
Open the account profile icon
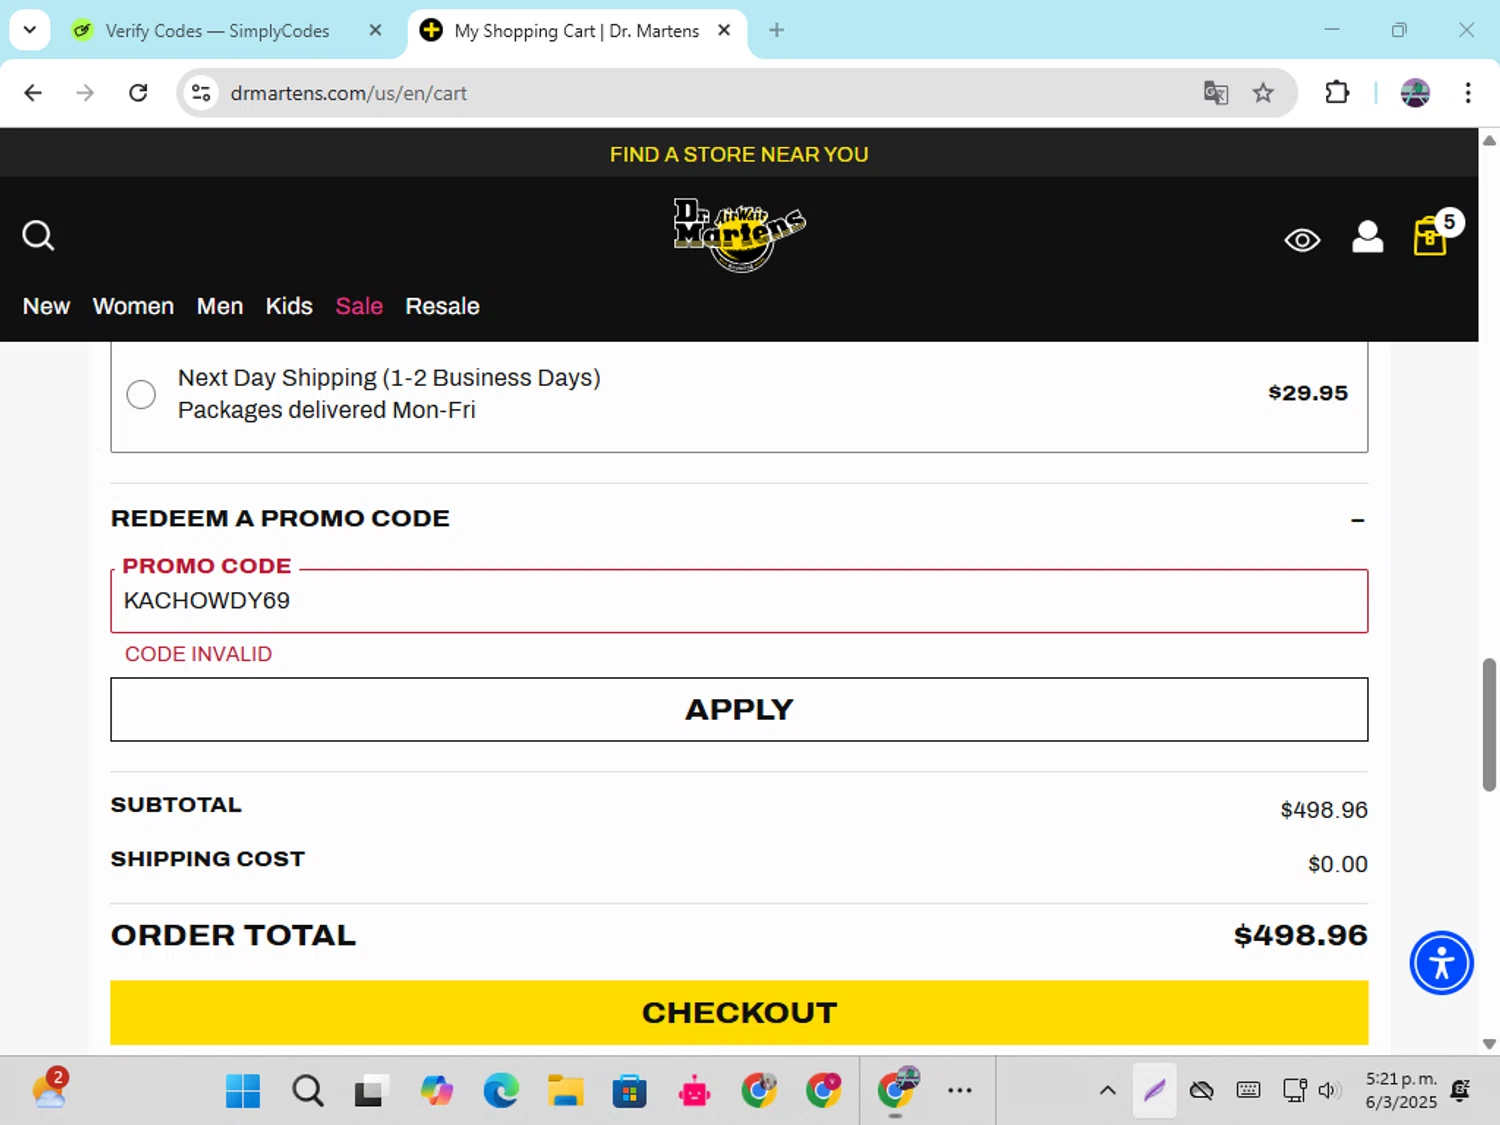click(x=1367, y=237)
